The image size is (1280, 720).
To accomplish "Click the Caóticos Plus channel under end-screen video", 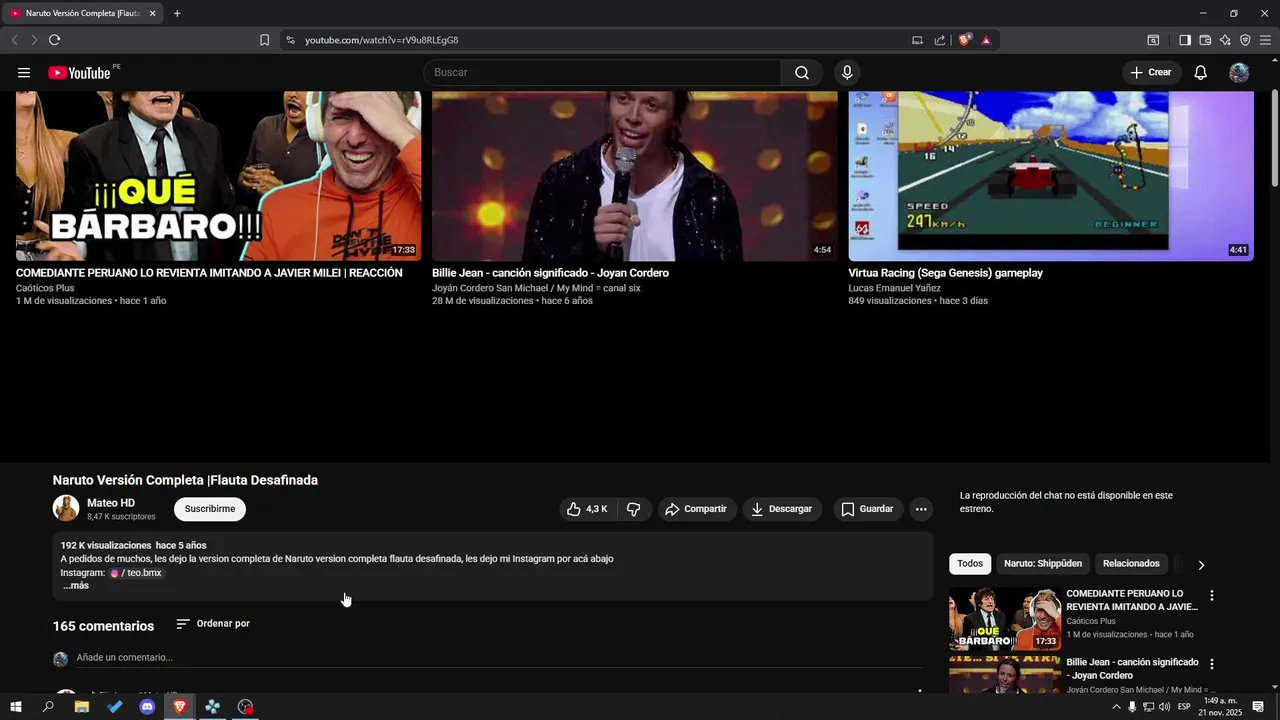I will [x=45, y=288].
